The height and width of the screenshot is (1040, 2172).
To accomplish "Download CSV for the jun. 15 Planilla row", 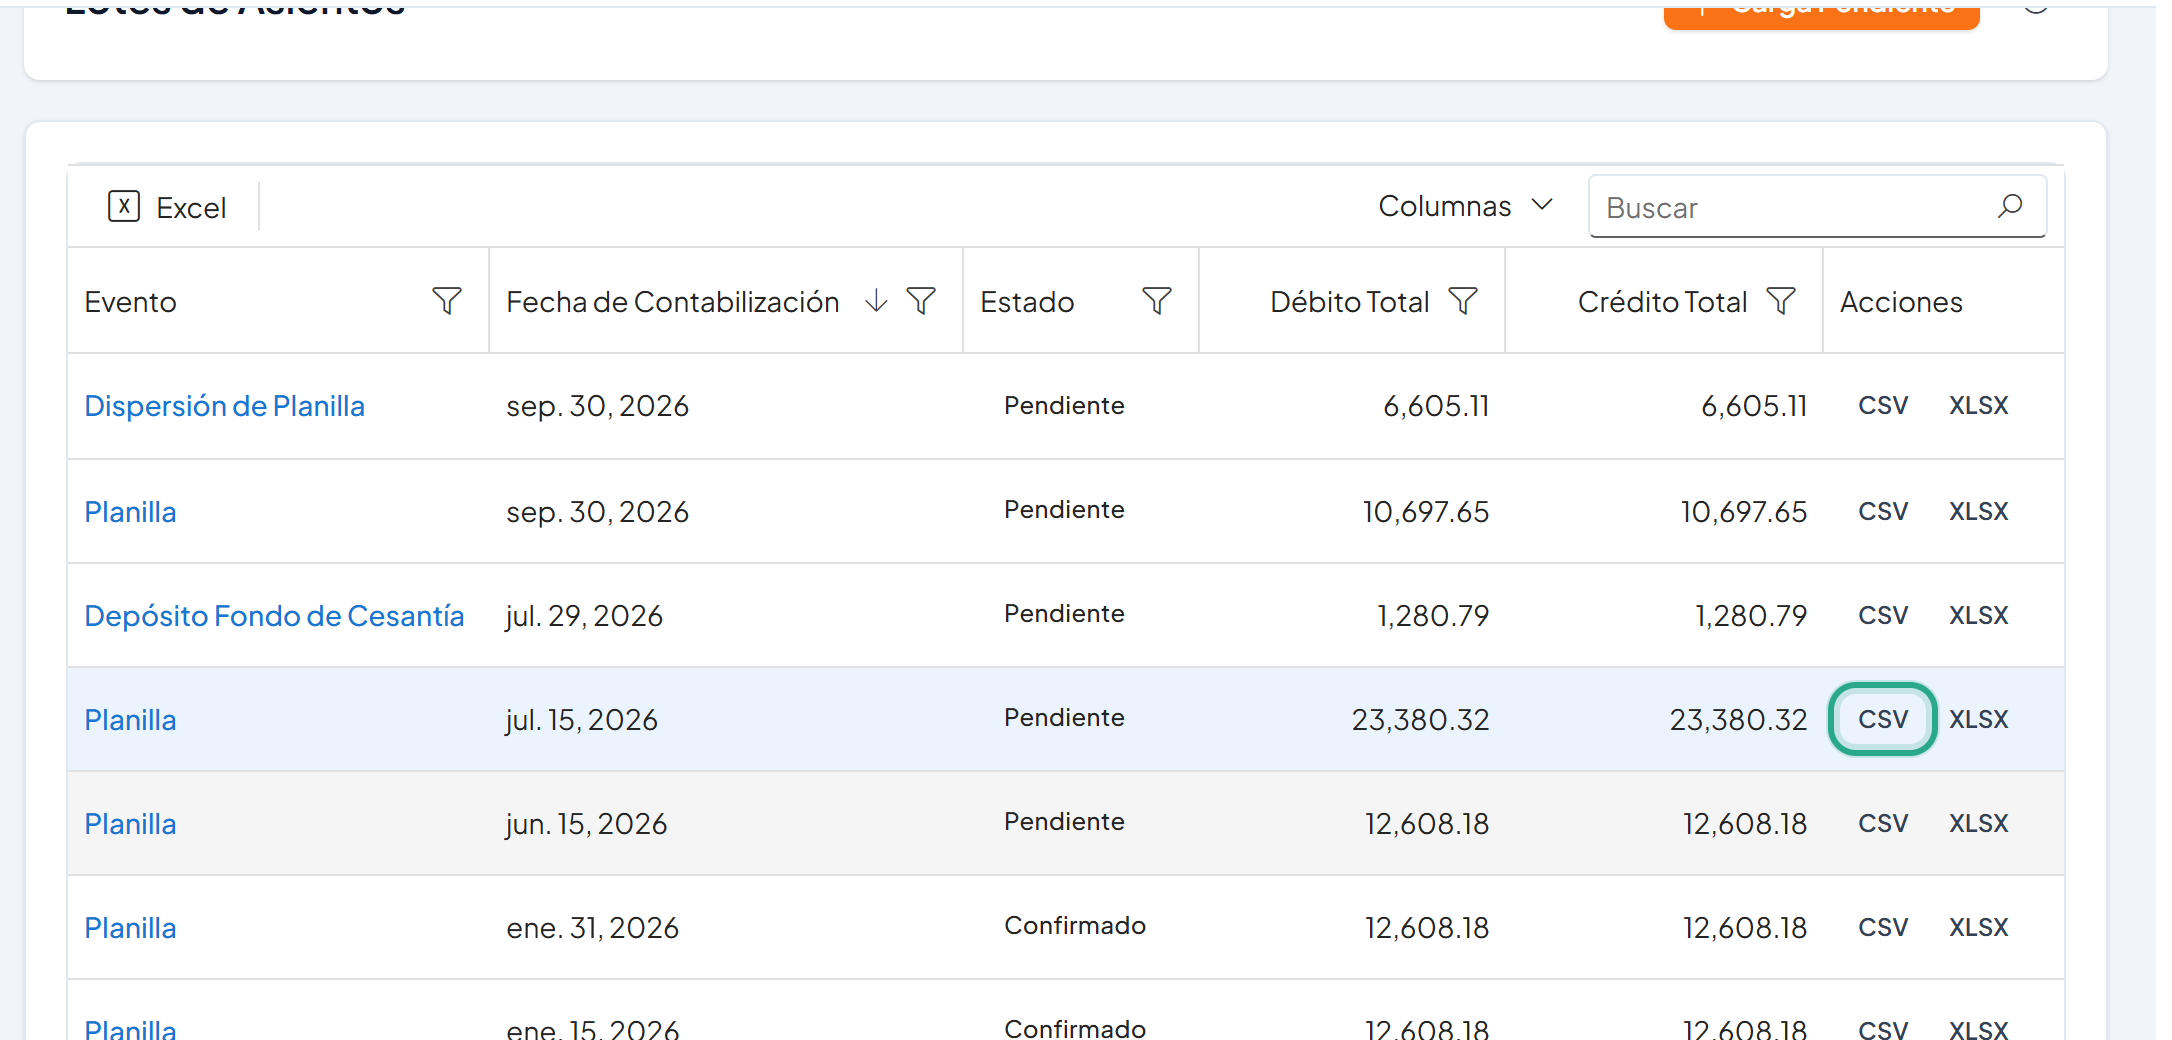I will pos(1883,824).
